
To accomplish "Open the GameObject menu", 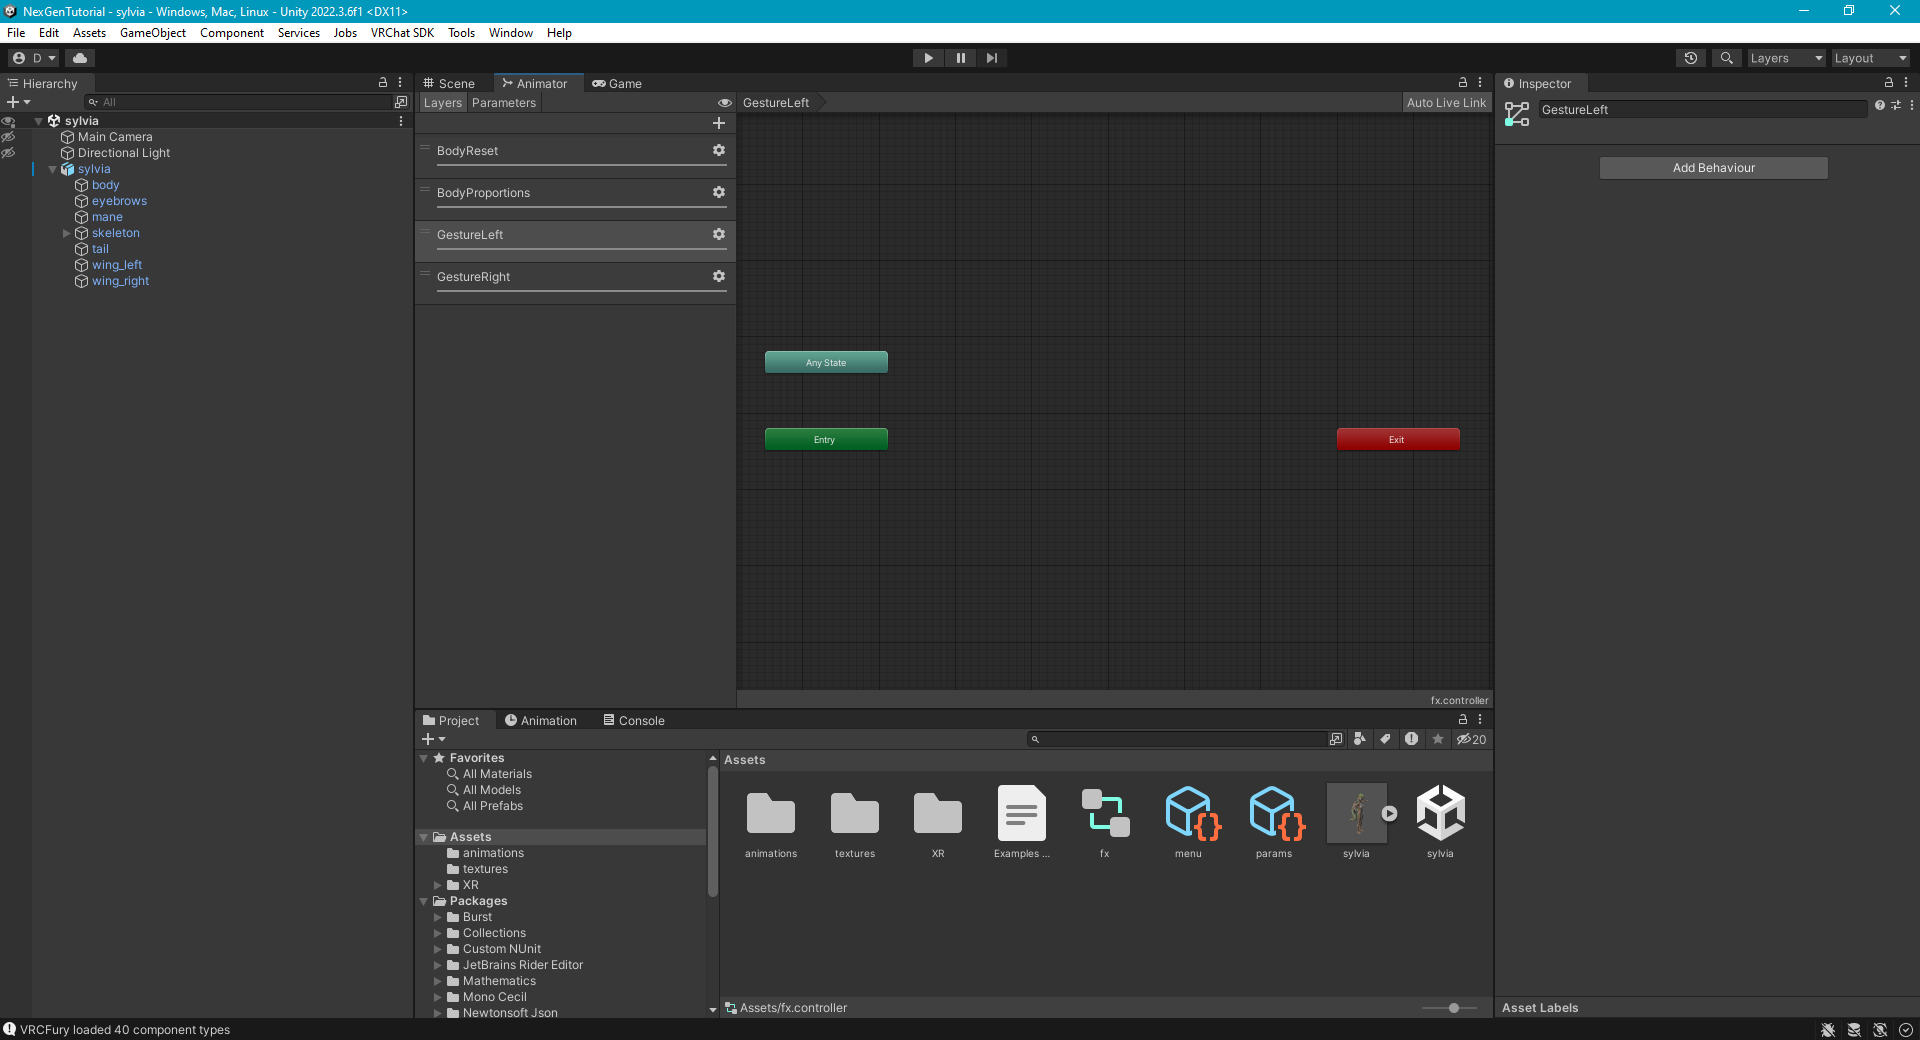I will 153,33.
